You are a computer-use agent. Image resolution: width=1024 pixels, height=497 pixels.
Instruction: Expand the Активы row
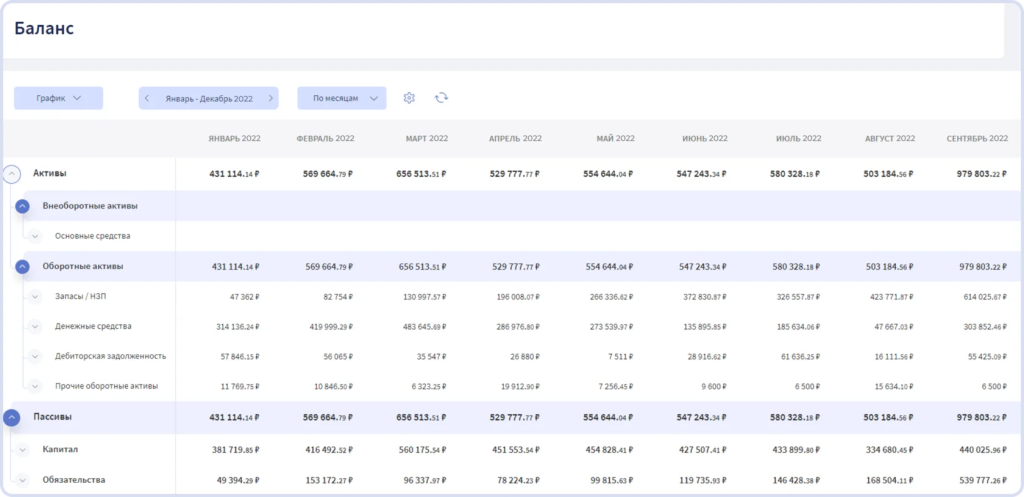[x=12, y=174]
